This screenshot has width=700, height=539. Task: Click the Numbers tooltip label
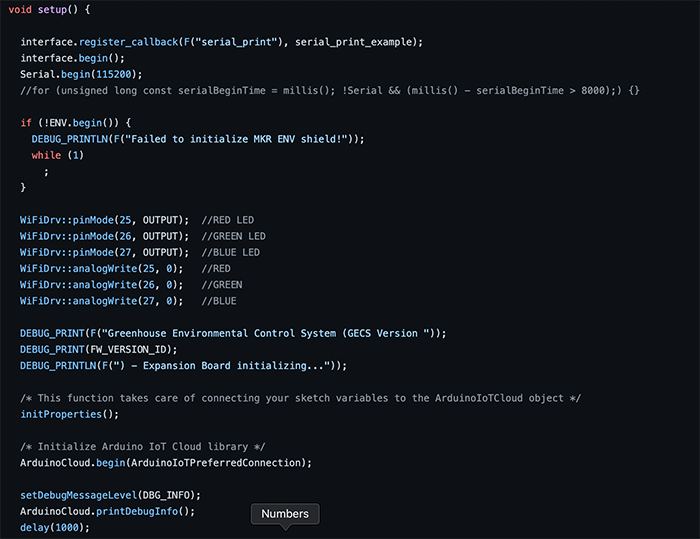tap(285, 514)
